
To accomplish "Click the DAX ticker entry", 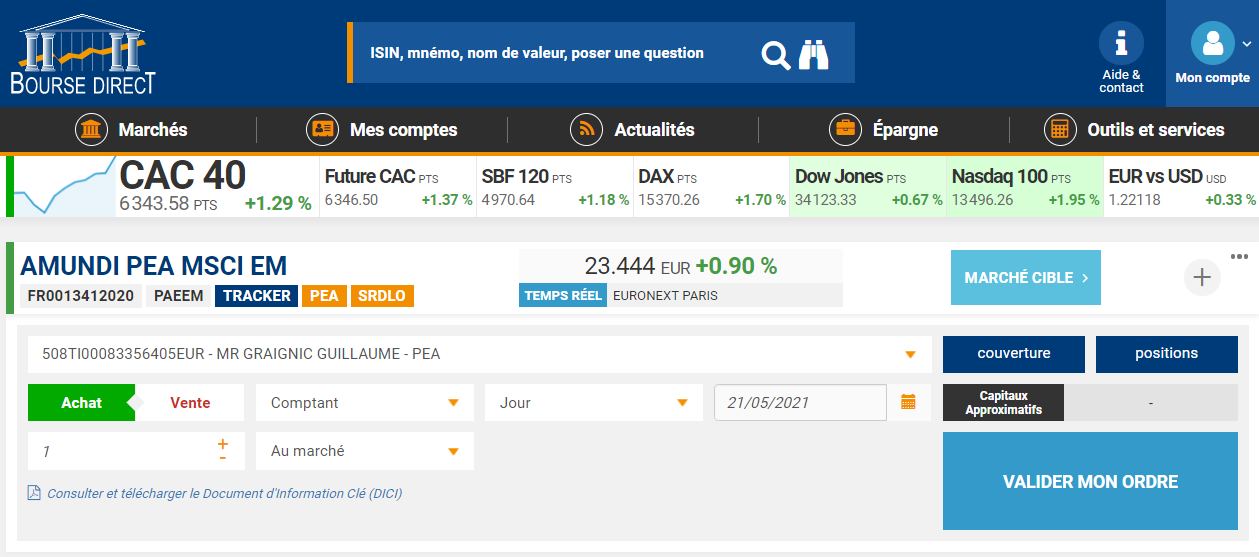I will [712, 187].
